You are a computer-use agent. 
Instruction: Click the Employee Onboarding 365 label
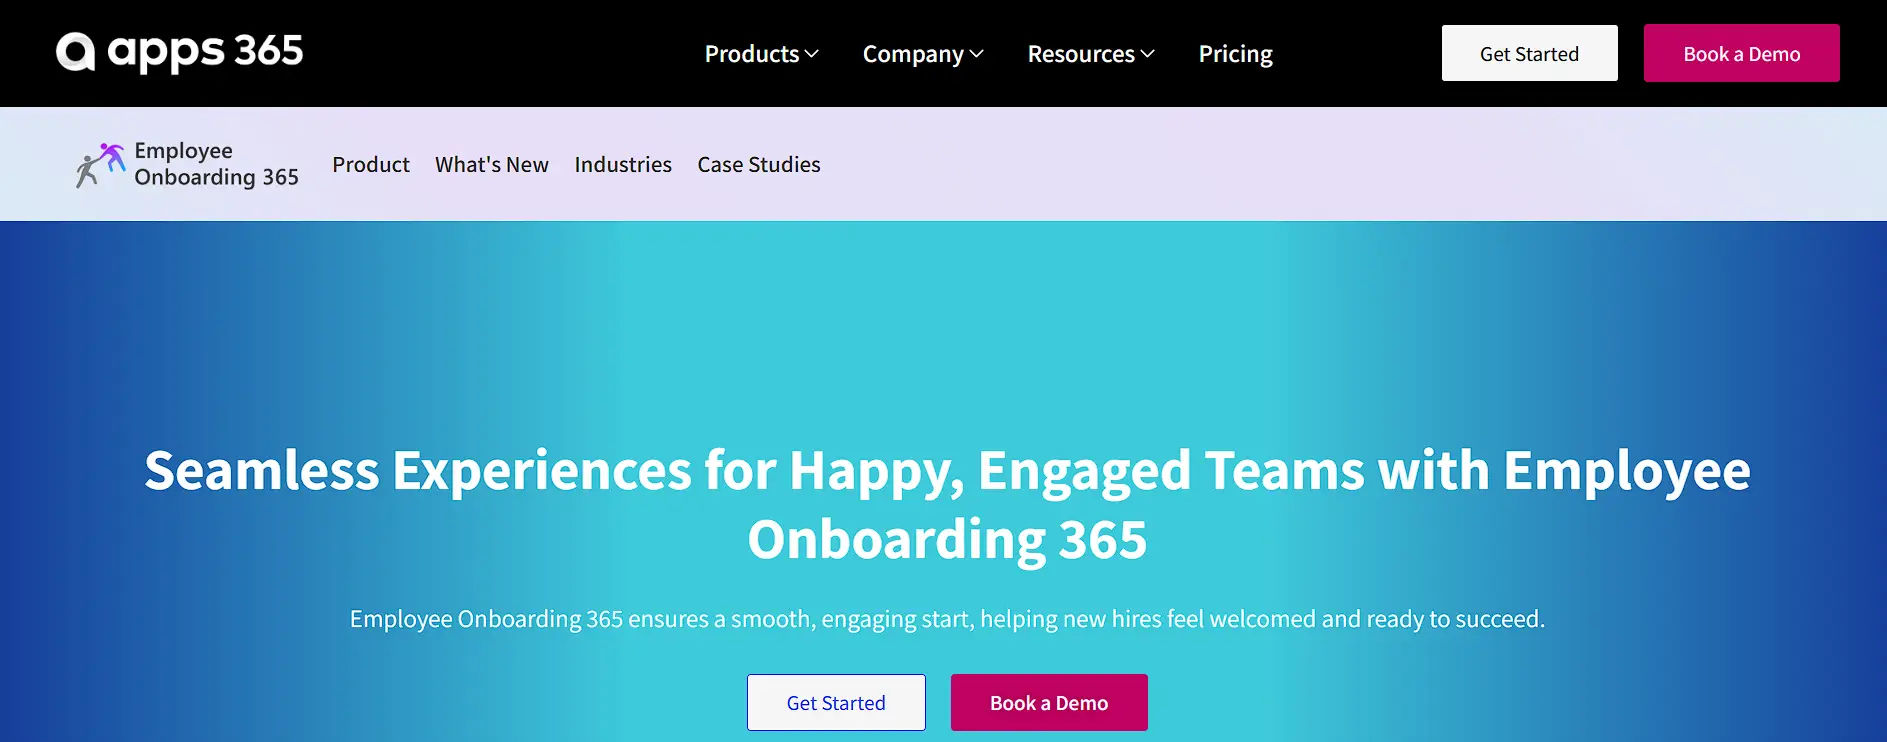click(x=217, y=163)
